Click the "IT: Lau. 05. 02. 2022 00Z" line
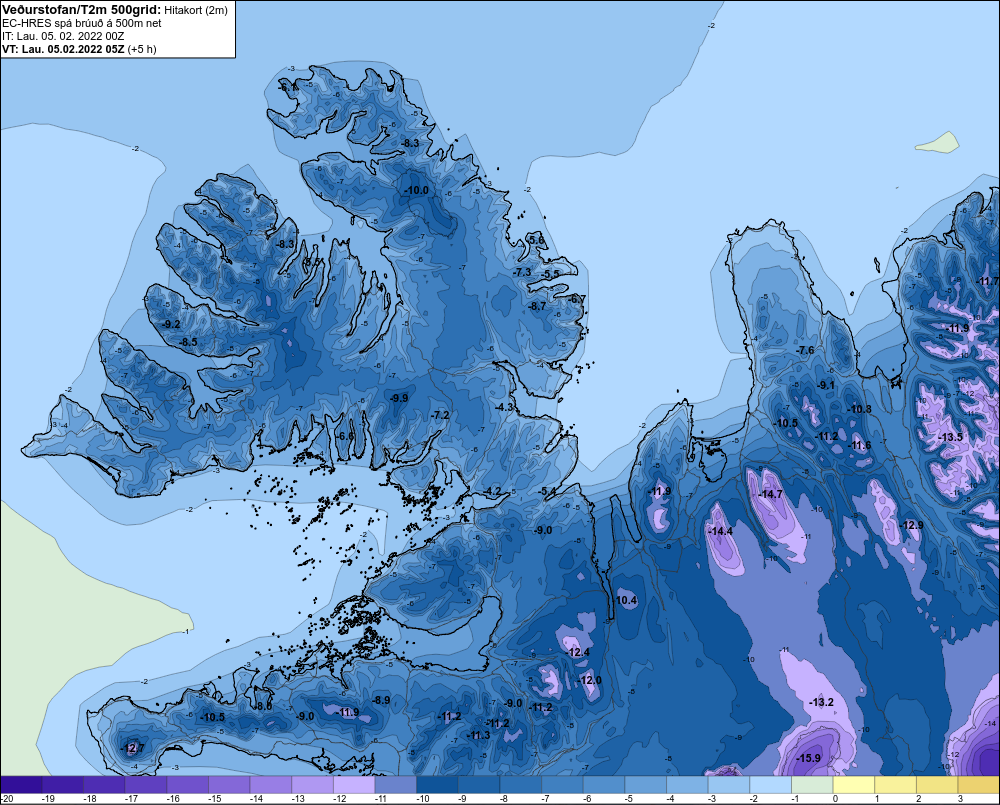The height and width of the screenshot is (805, 1000). coord(63,36)
